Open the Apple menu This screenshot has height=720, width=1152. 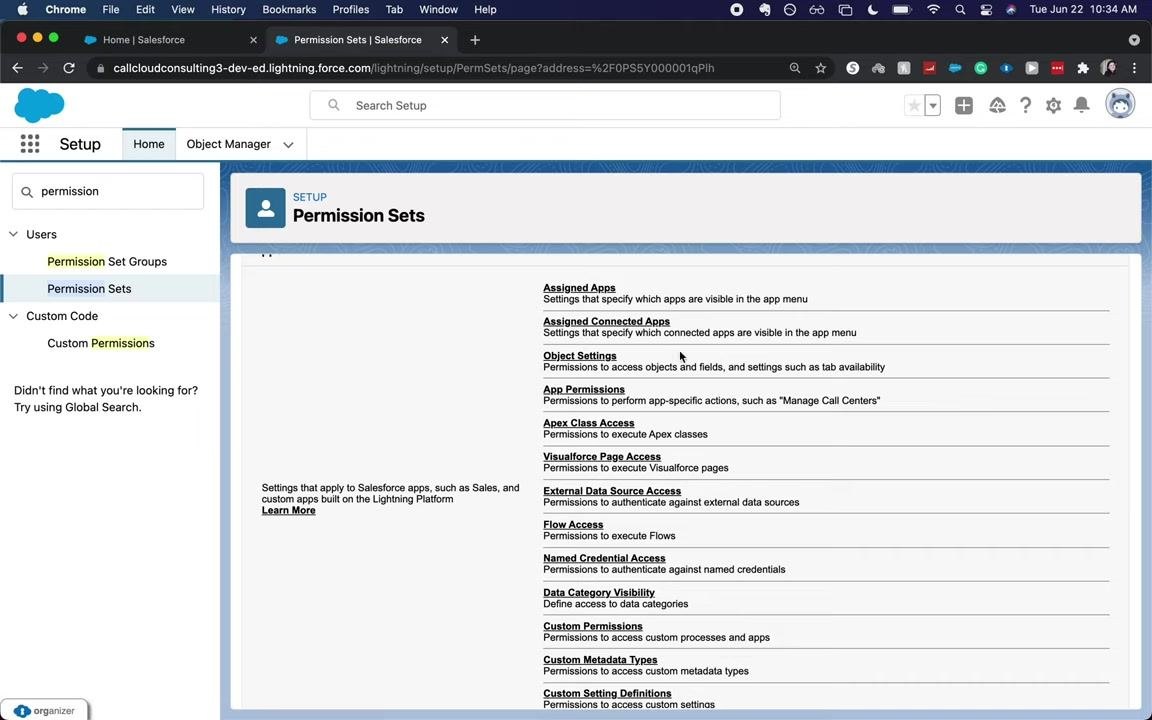[22, 10]
